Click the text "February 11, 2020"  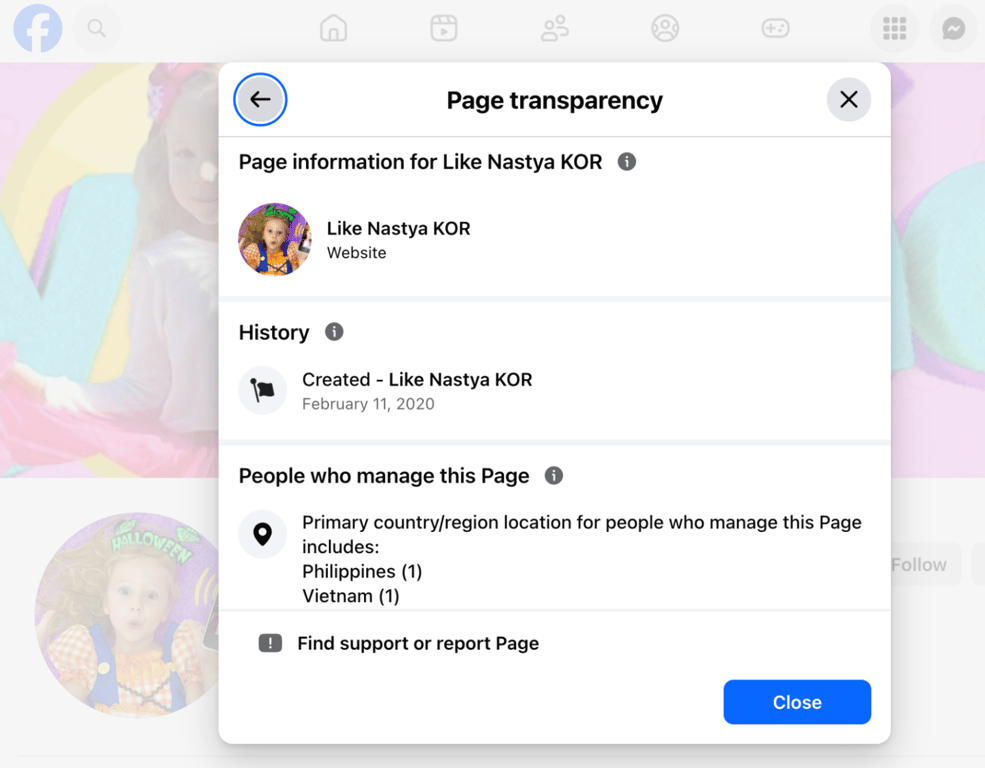[368, 404]
